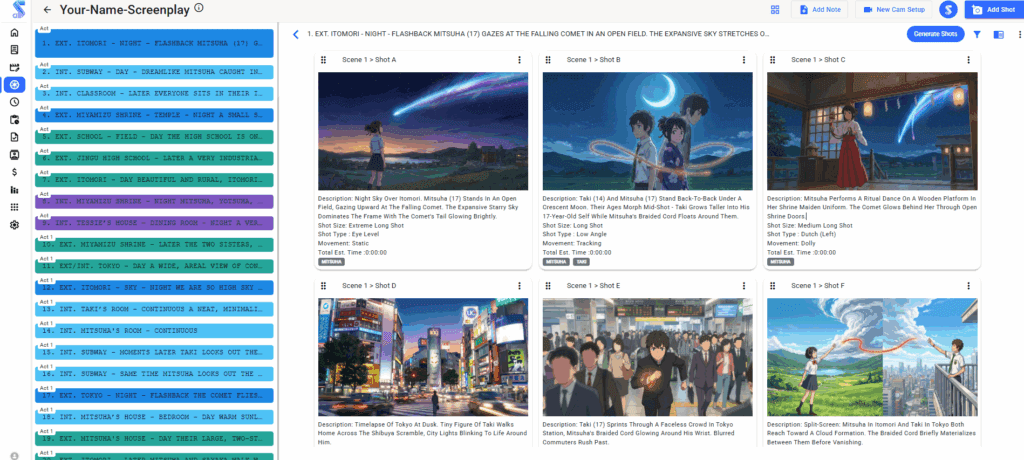This screenshot has width=1024, height=460.
Task: Select scene 17 EXT. TOKYO - NIGHT - FLASHBACK
Action: pos(154,395)
